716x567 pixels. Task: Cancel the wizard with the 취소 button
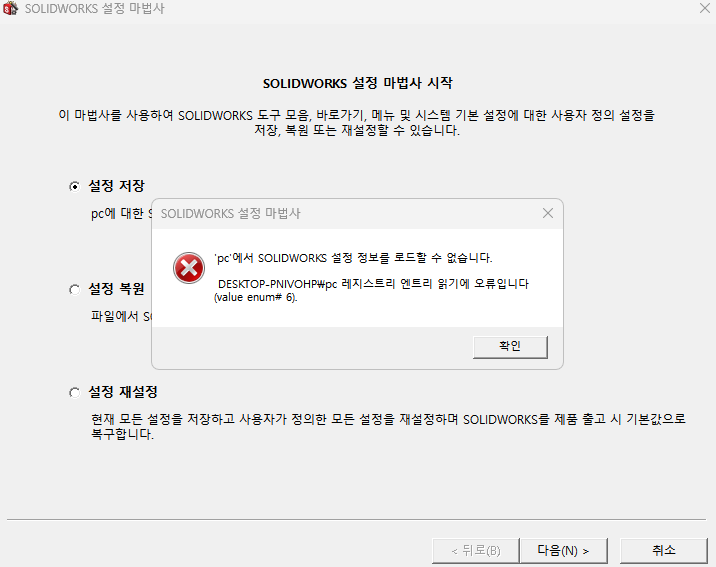pyautogui.click(x=663, y=551)
